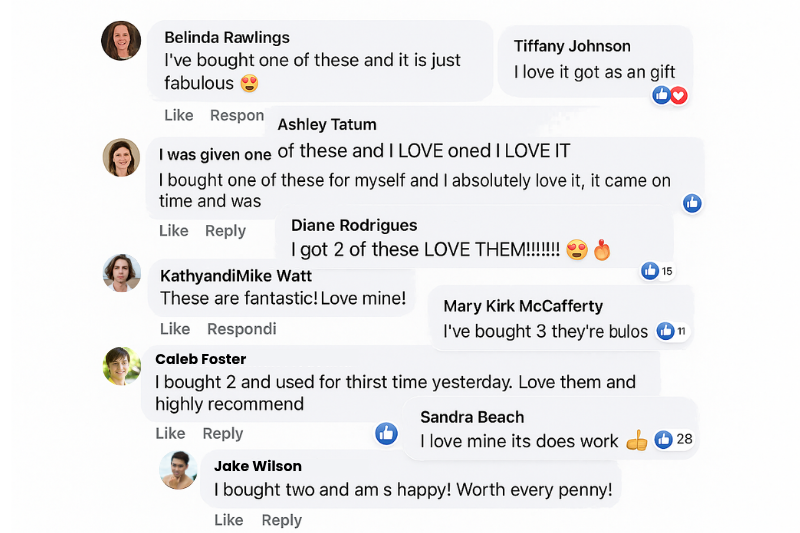Like Jake Wilson's comment
The height and width of the screenshot is (533, 800).
coord(228,520)
